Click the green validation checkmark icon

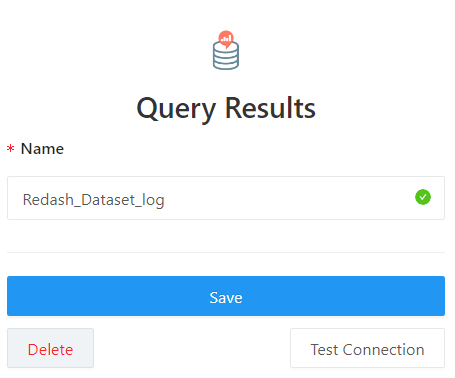tap(423, 197)
